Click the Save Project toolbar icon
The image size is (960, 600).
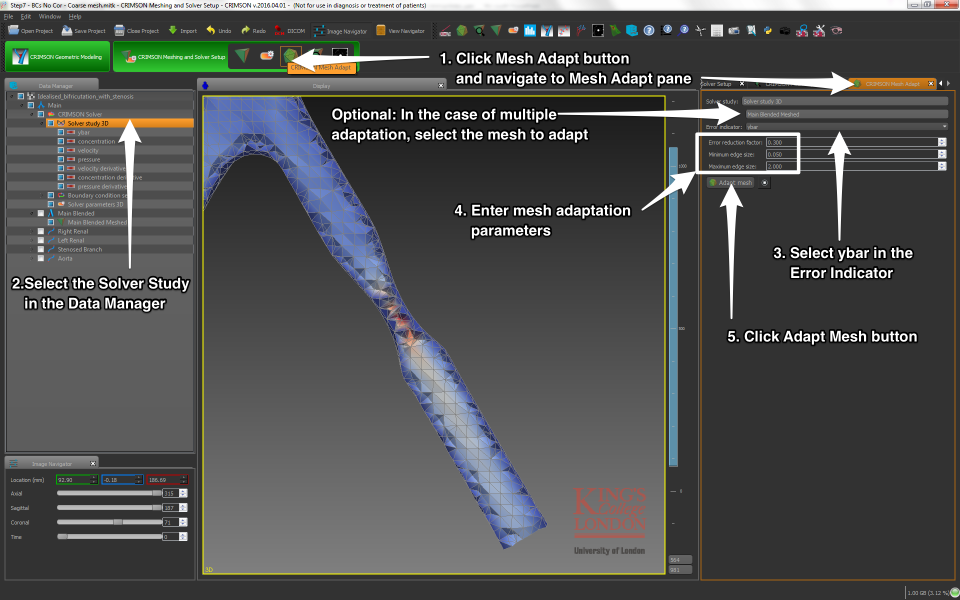coord(66,31)
